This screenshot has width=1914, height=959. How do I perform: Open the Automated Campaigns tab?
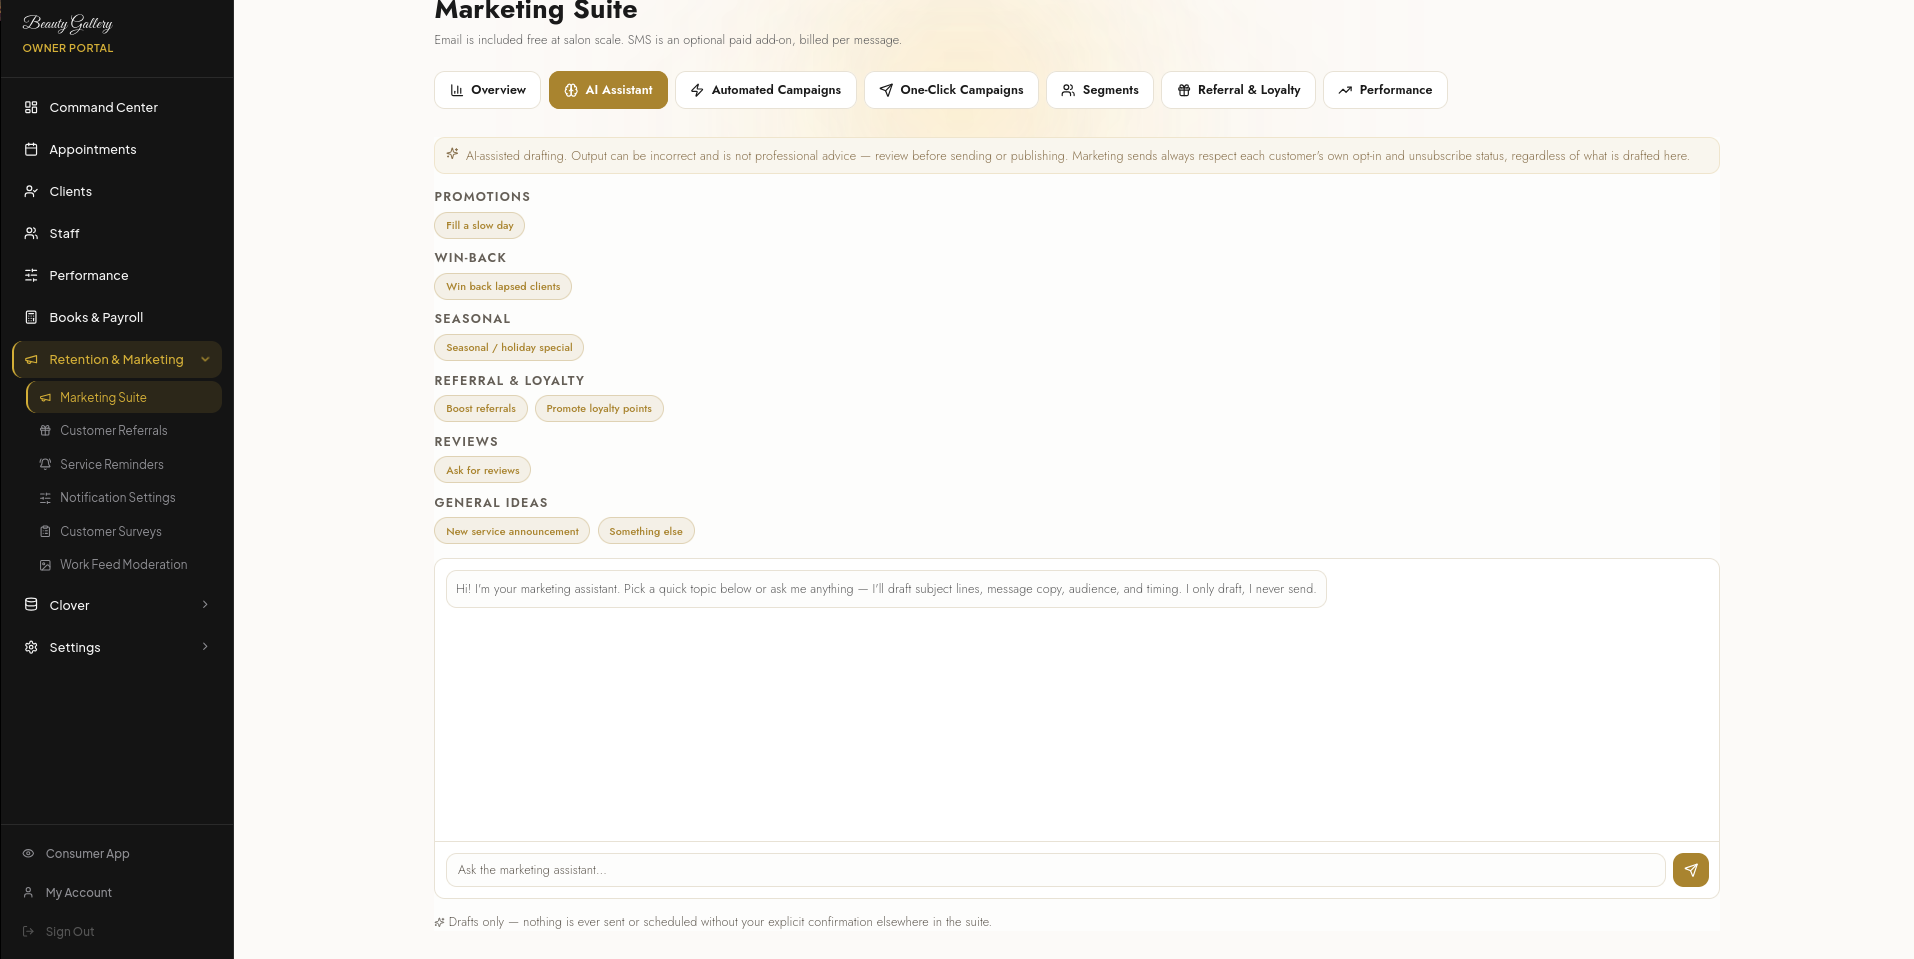click(x=765, y=90)
